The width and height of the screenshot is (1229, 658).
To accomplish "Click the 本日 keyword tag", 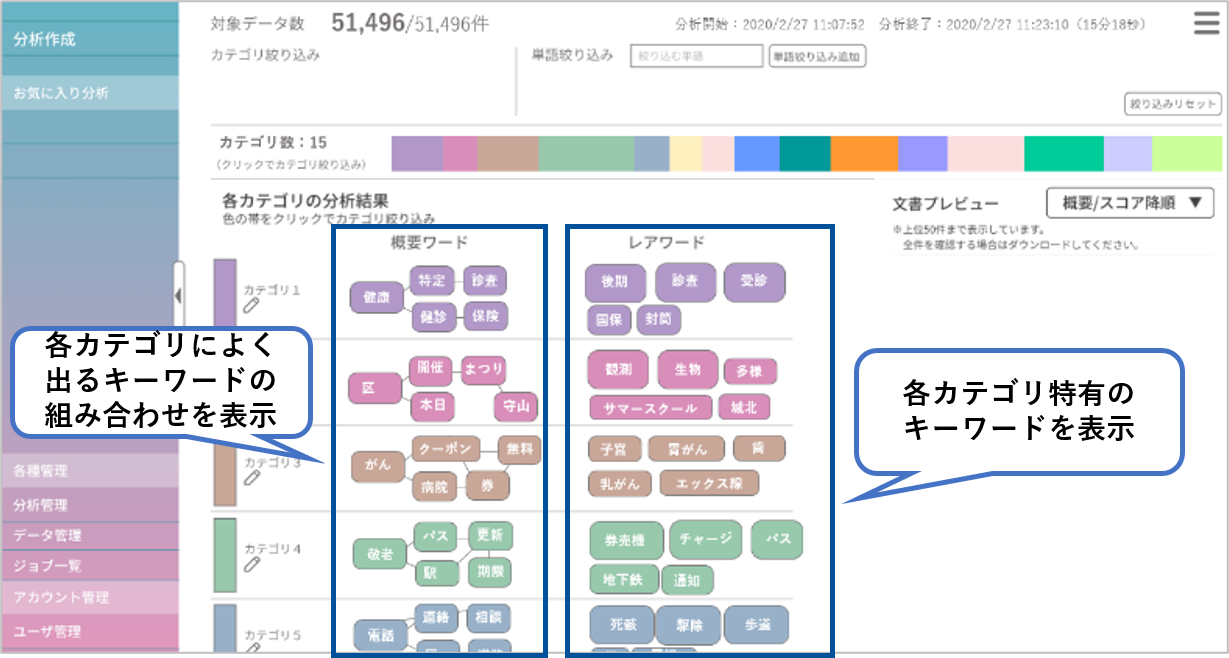I will pos(432,406).
